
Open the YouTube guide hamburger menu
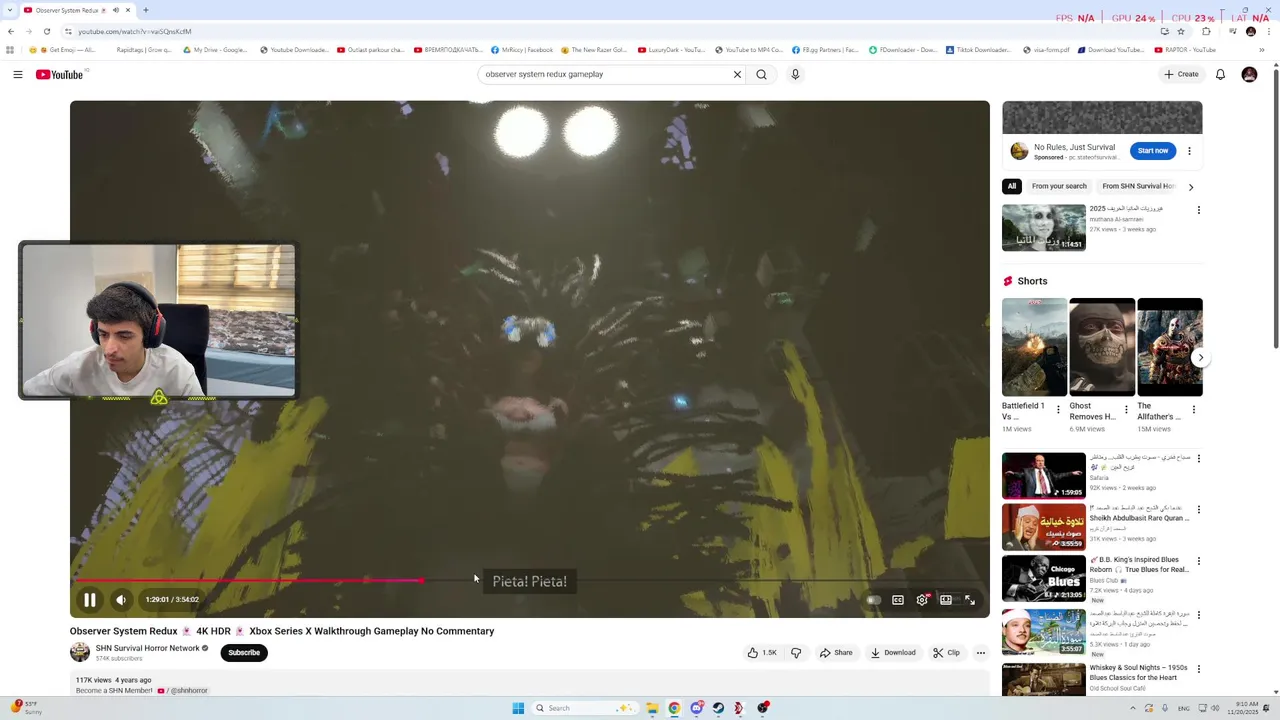(x=17, y=74)
